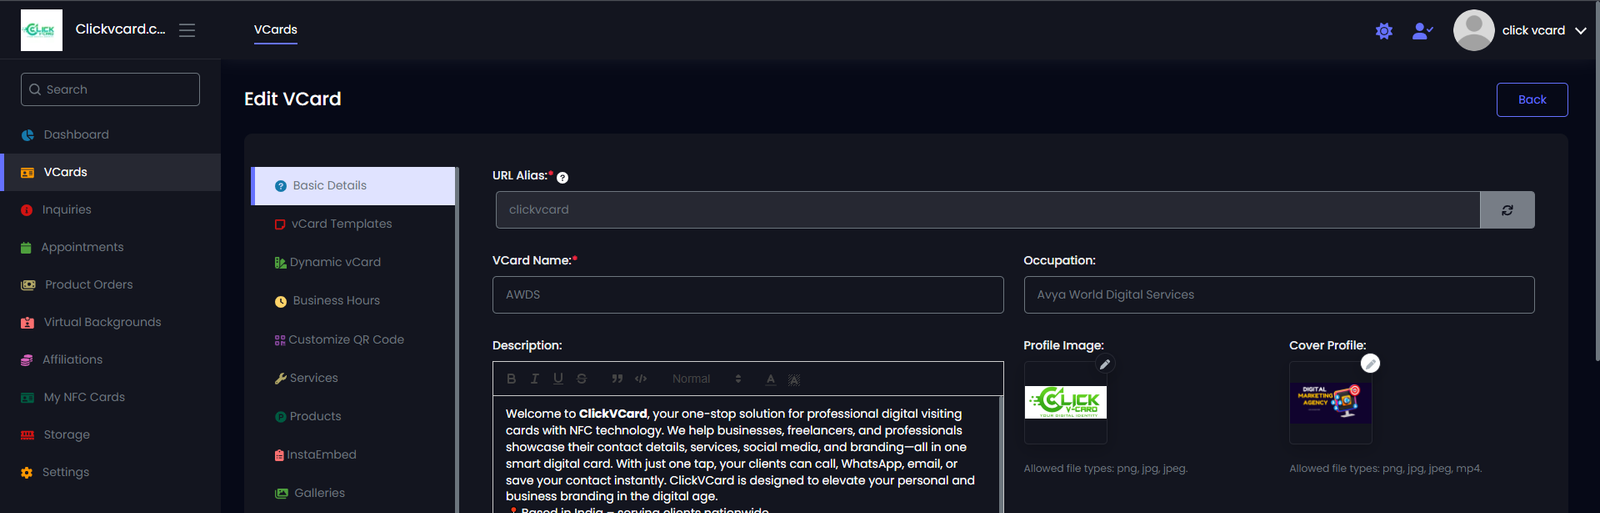Select the VCards top tab
The image size is (1600, 513).
pyautogui.click(x=275, y=30)
